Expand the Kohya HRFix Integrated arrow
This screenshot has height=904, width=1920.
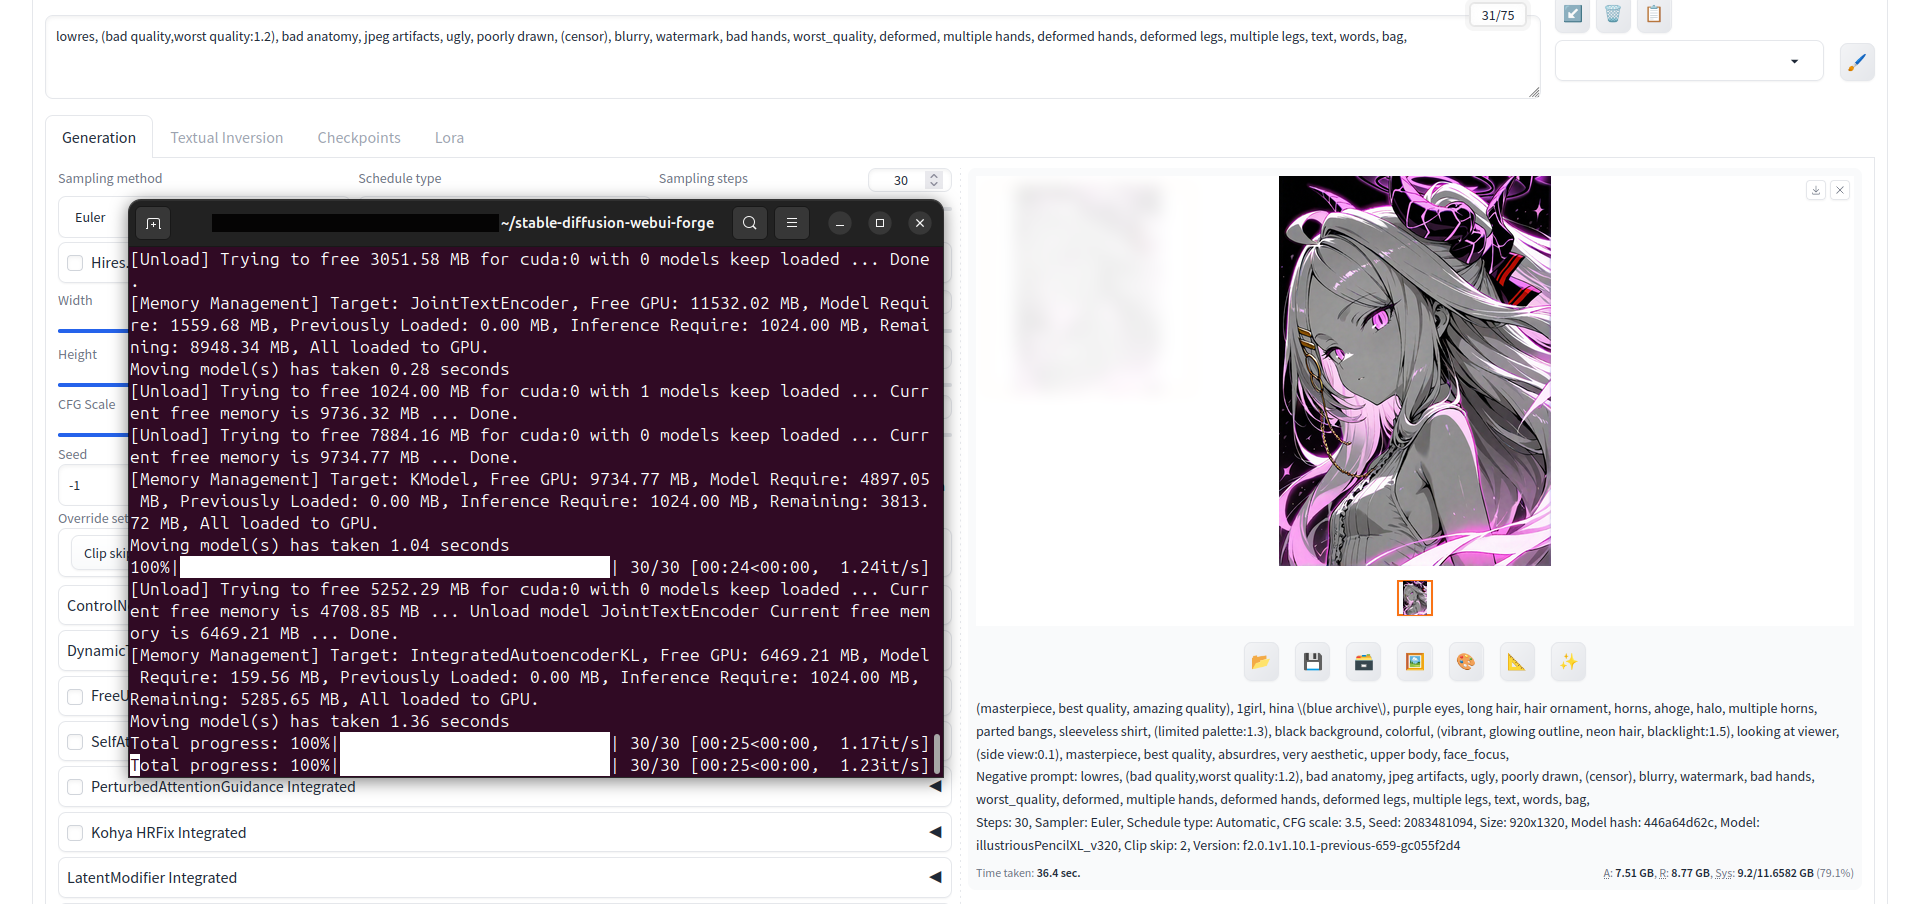click(935, 832)
